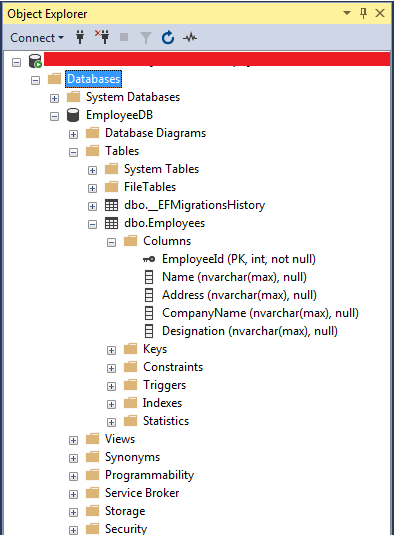This screenshot has height=537, width=394.
Task: Expand the Views folder node
Action: (x=73, y=440)
